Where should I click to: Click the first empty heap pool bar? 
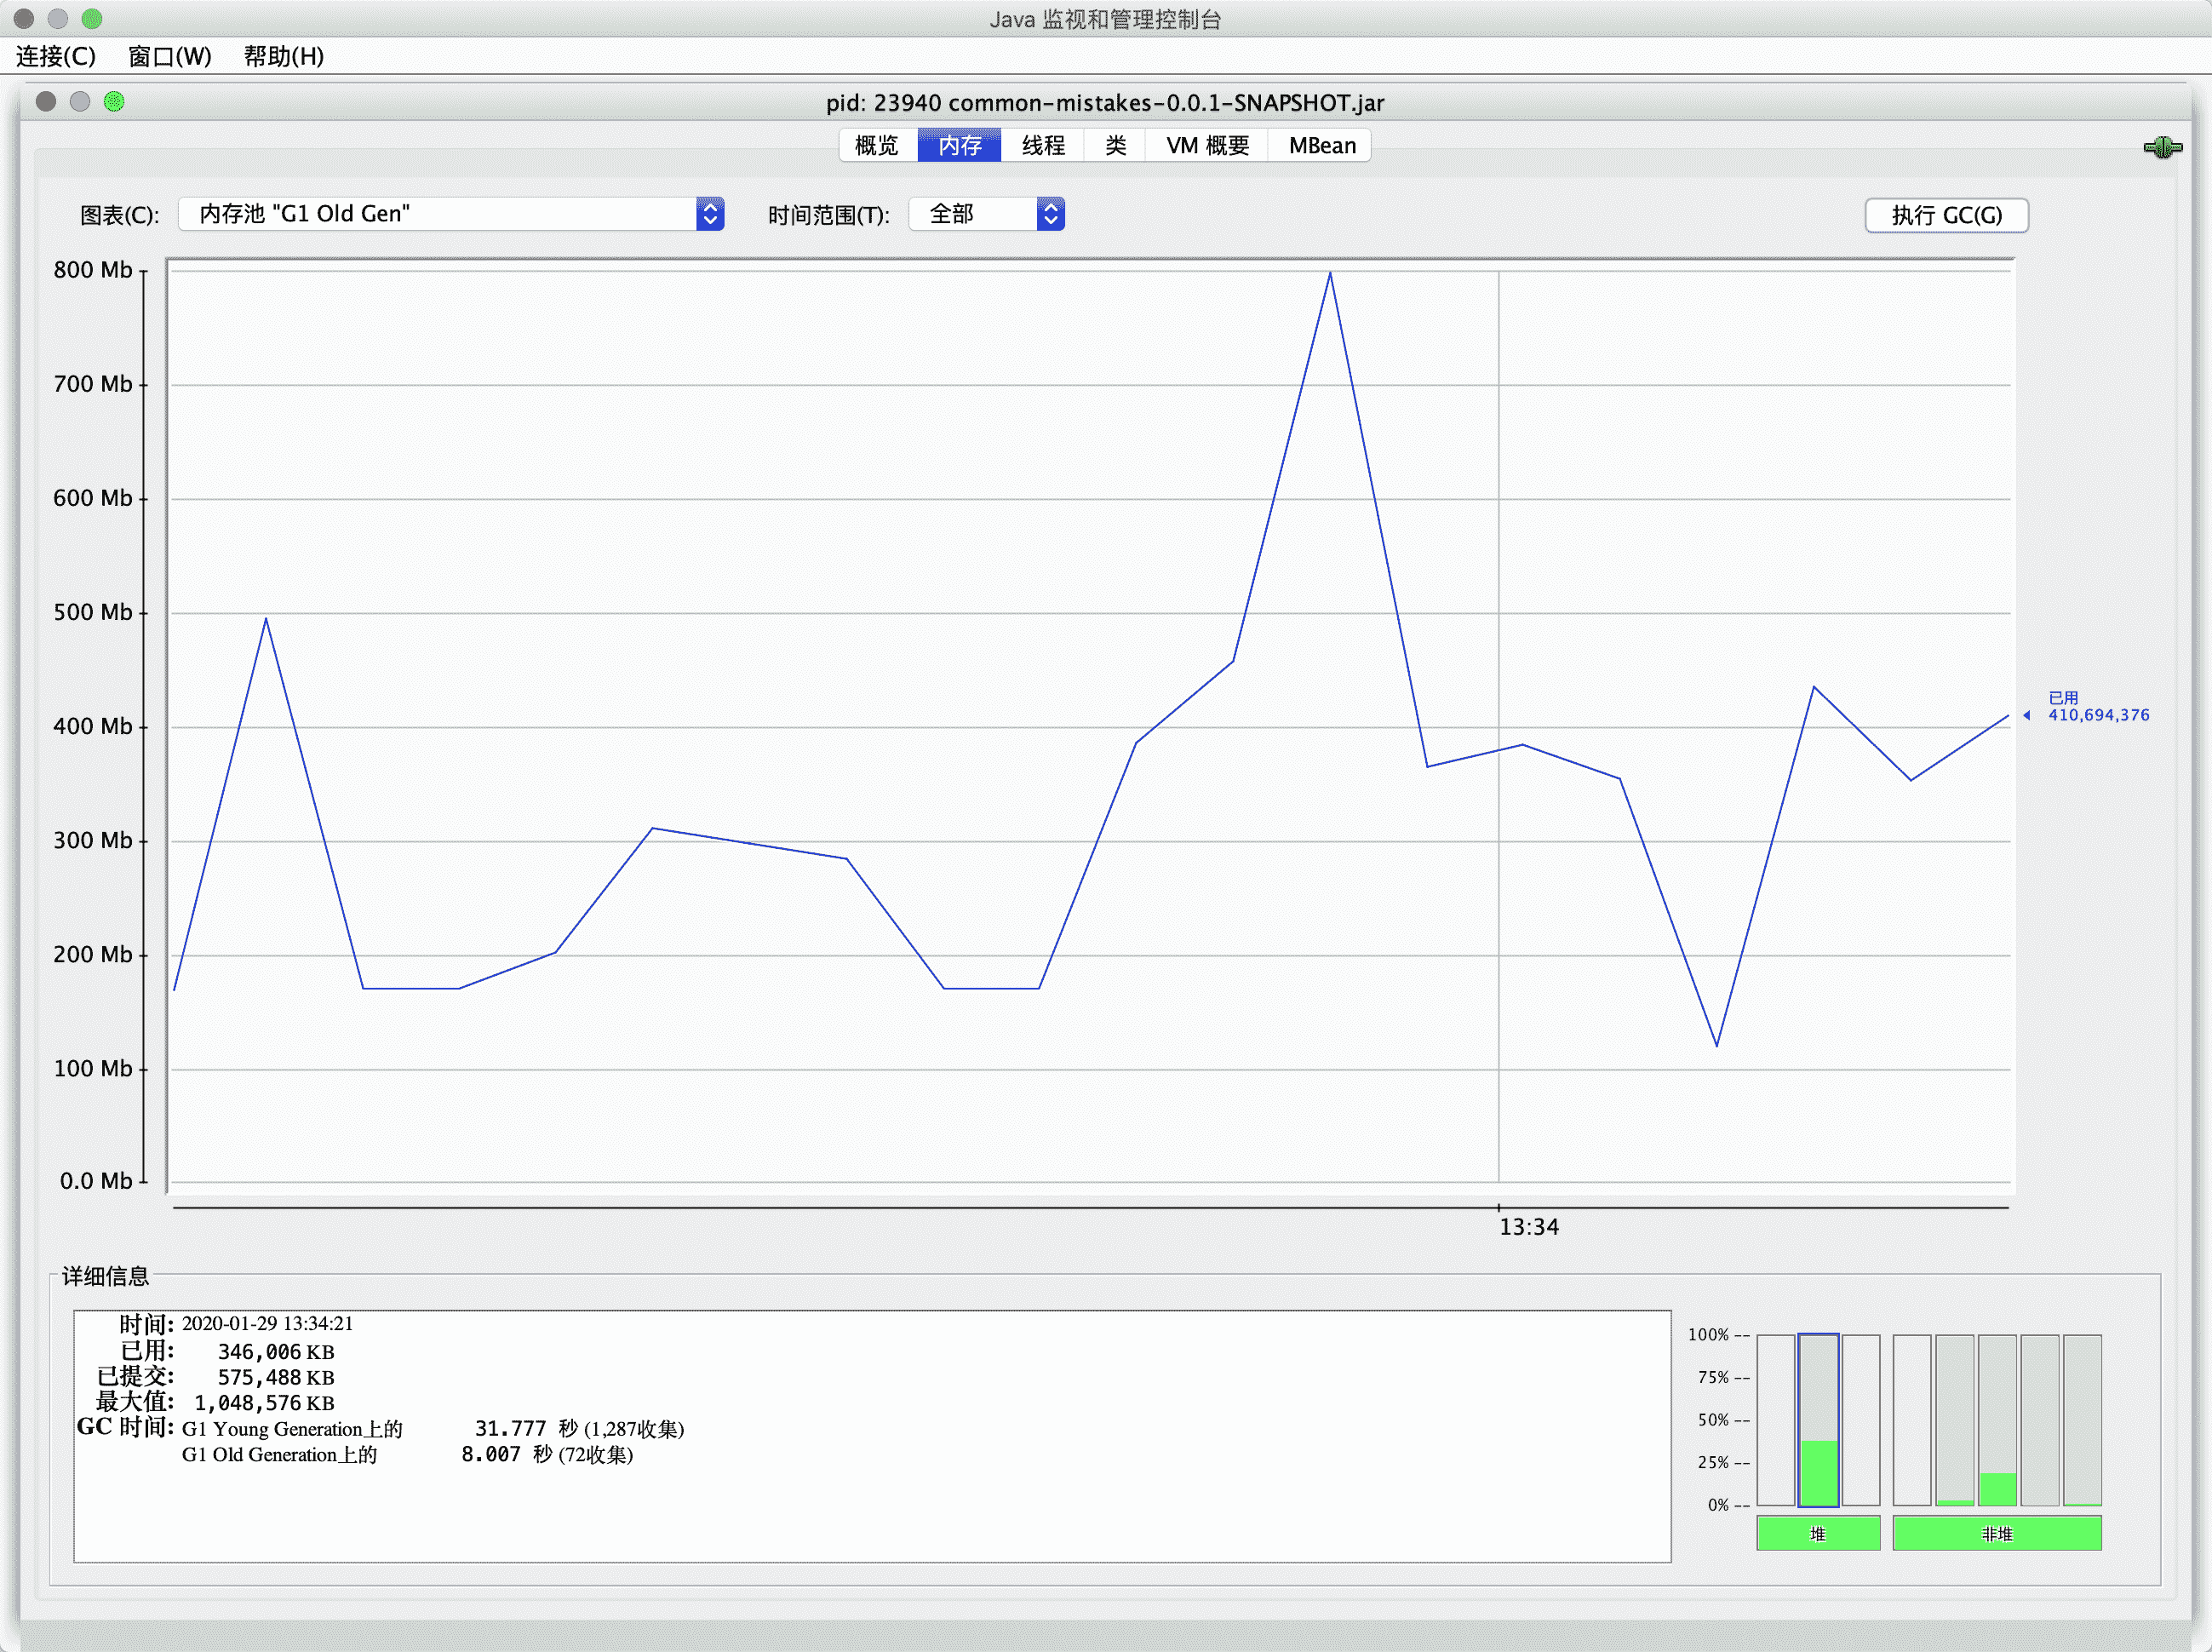coord(1775,1419)
